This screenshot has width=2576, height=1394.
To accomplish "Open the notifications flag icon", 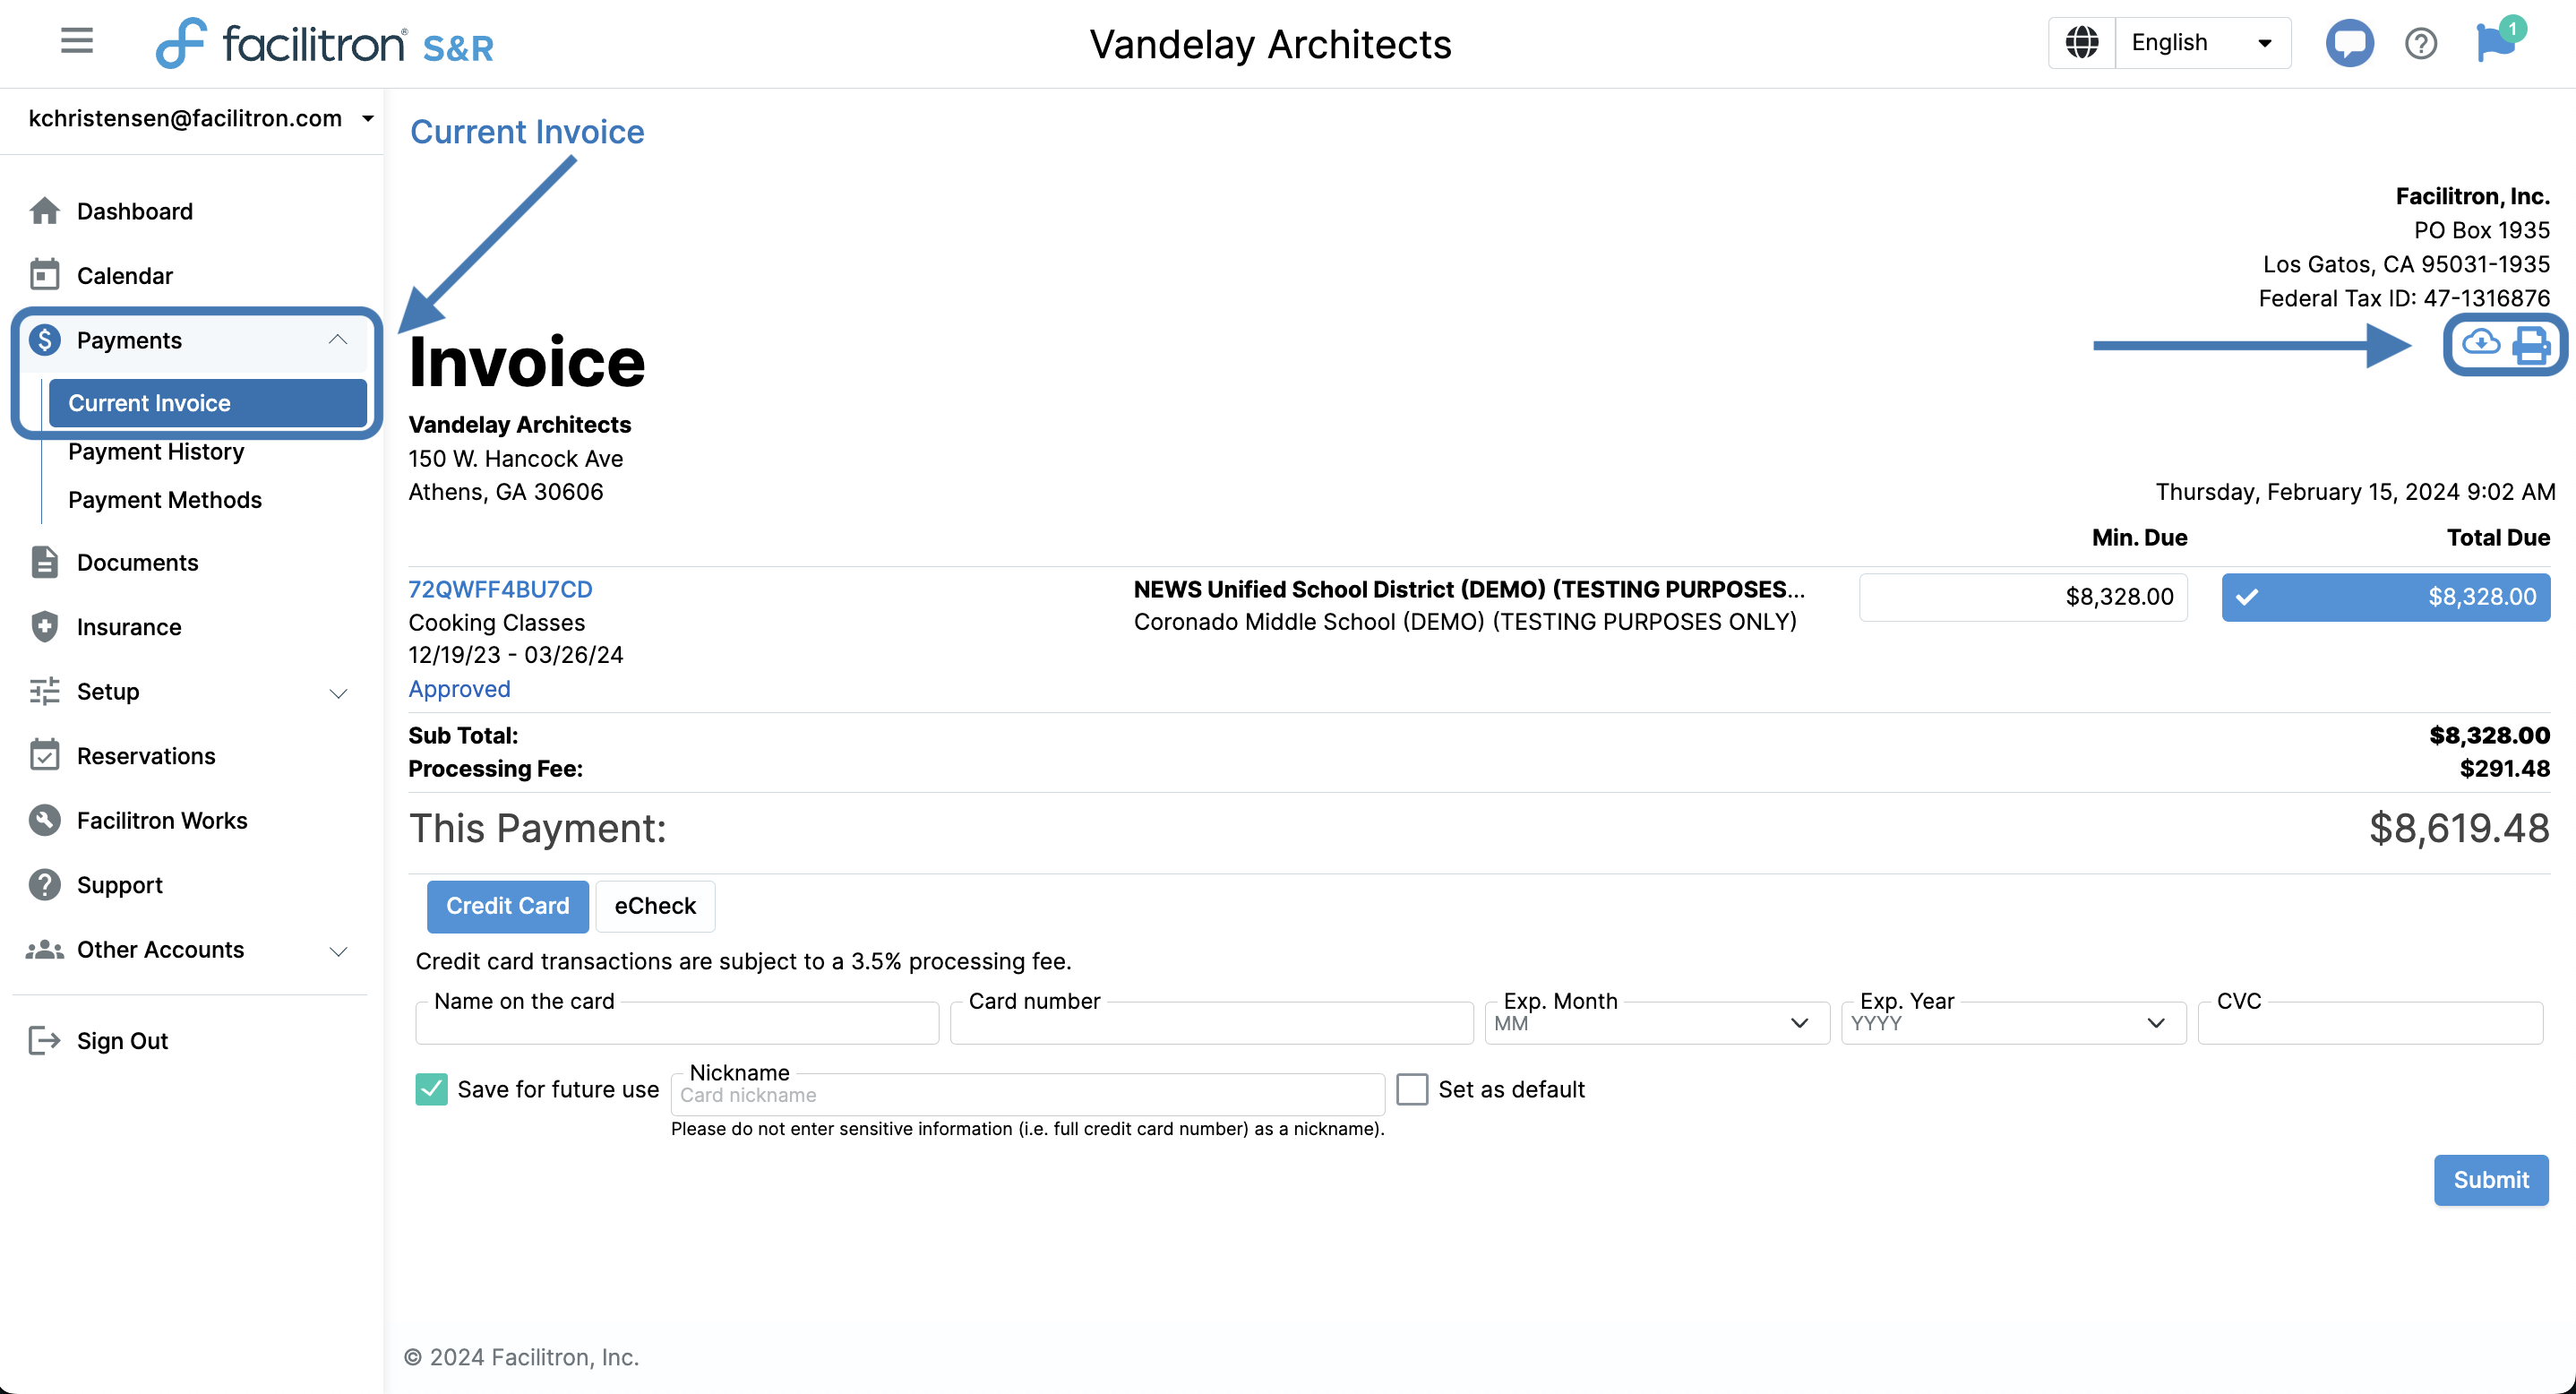I will click(x=2495, y=42).
